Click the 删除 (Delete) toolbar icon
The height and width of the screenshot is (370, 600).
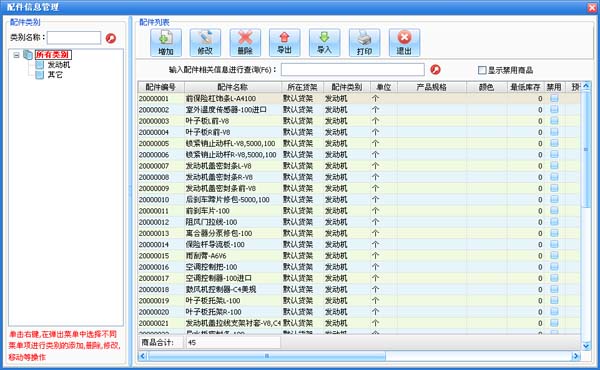coord(245,42)
